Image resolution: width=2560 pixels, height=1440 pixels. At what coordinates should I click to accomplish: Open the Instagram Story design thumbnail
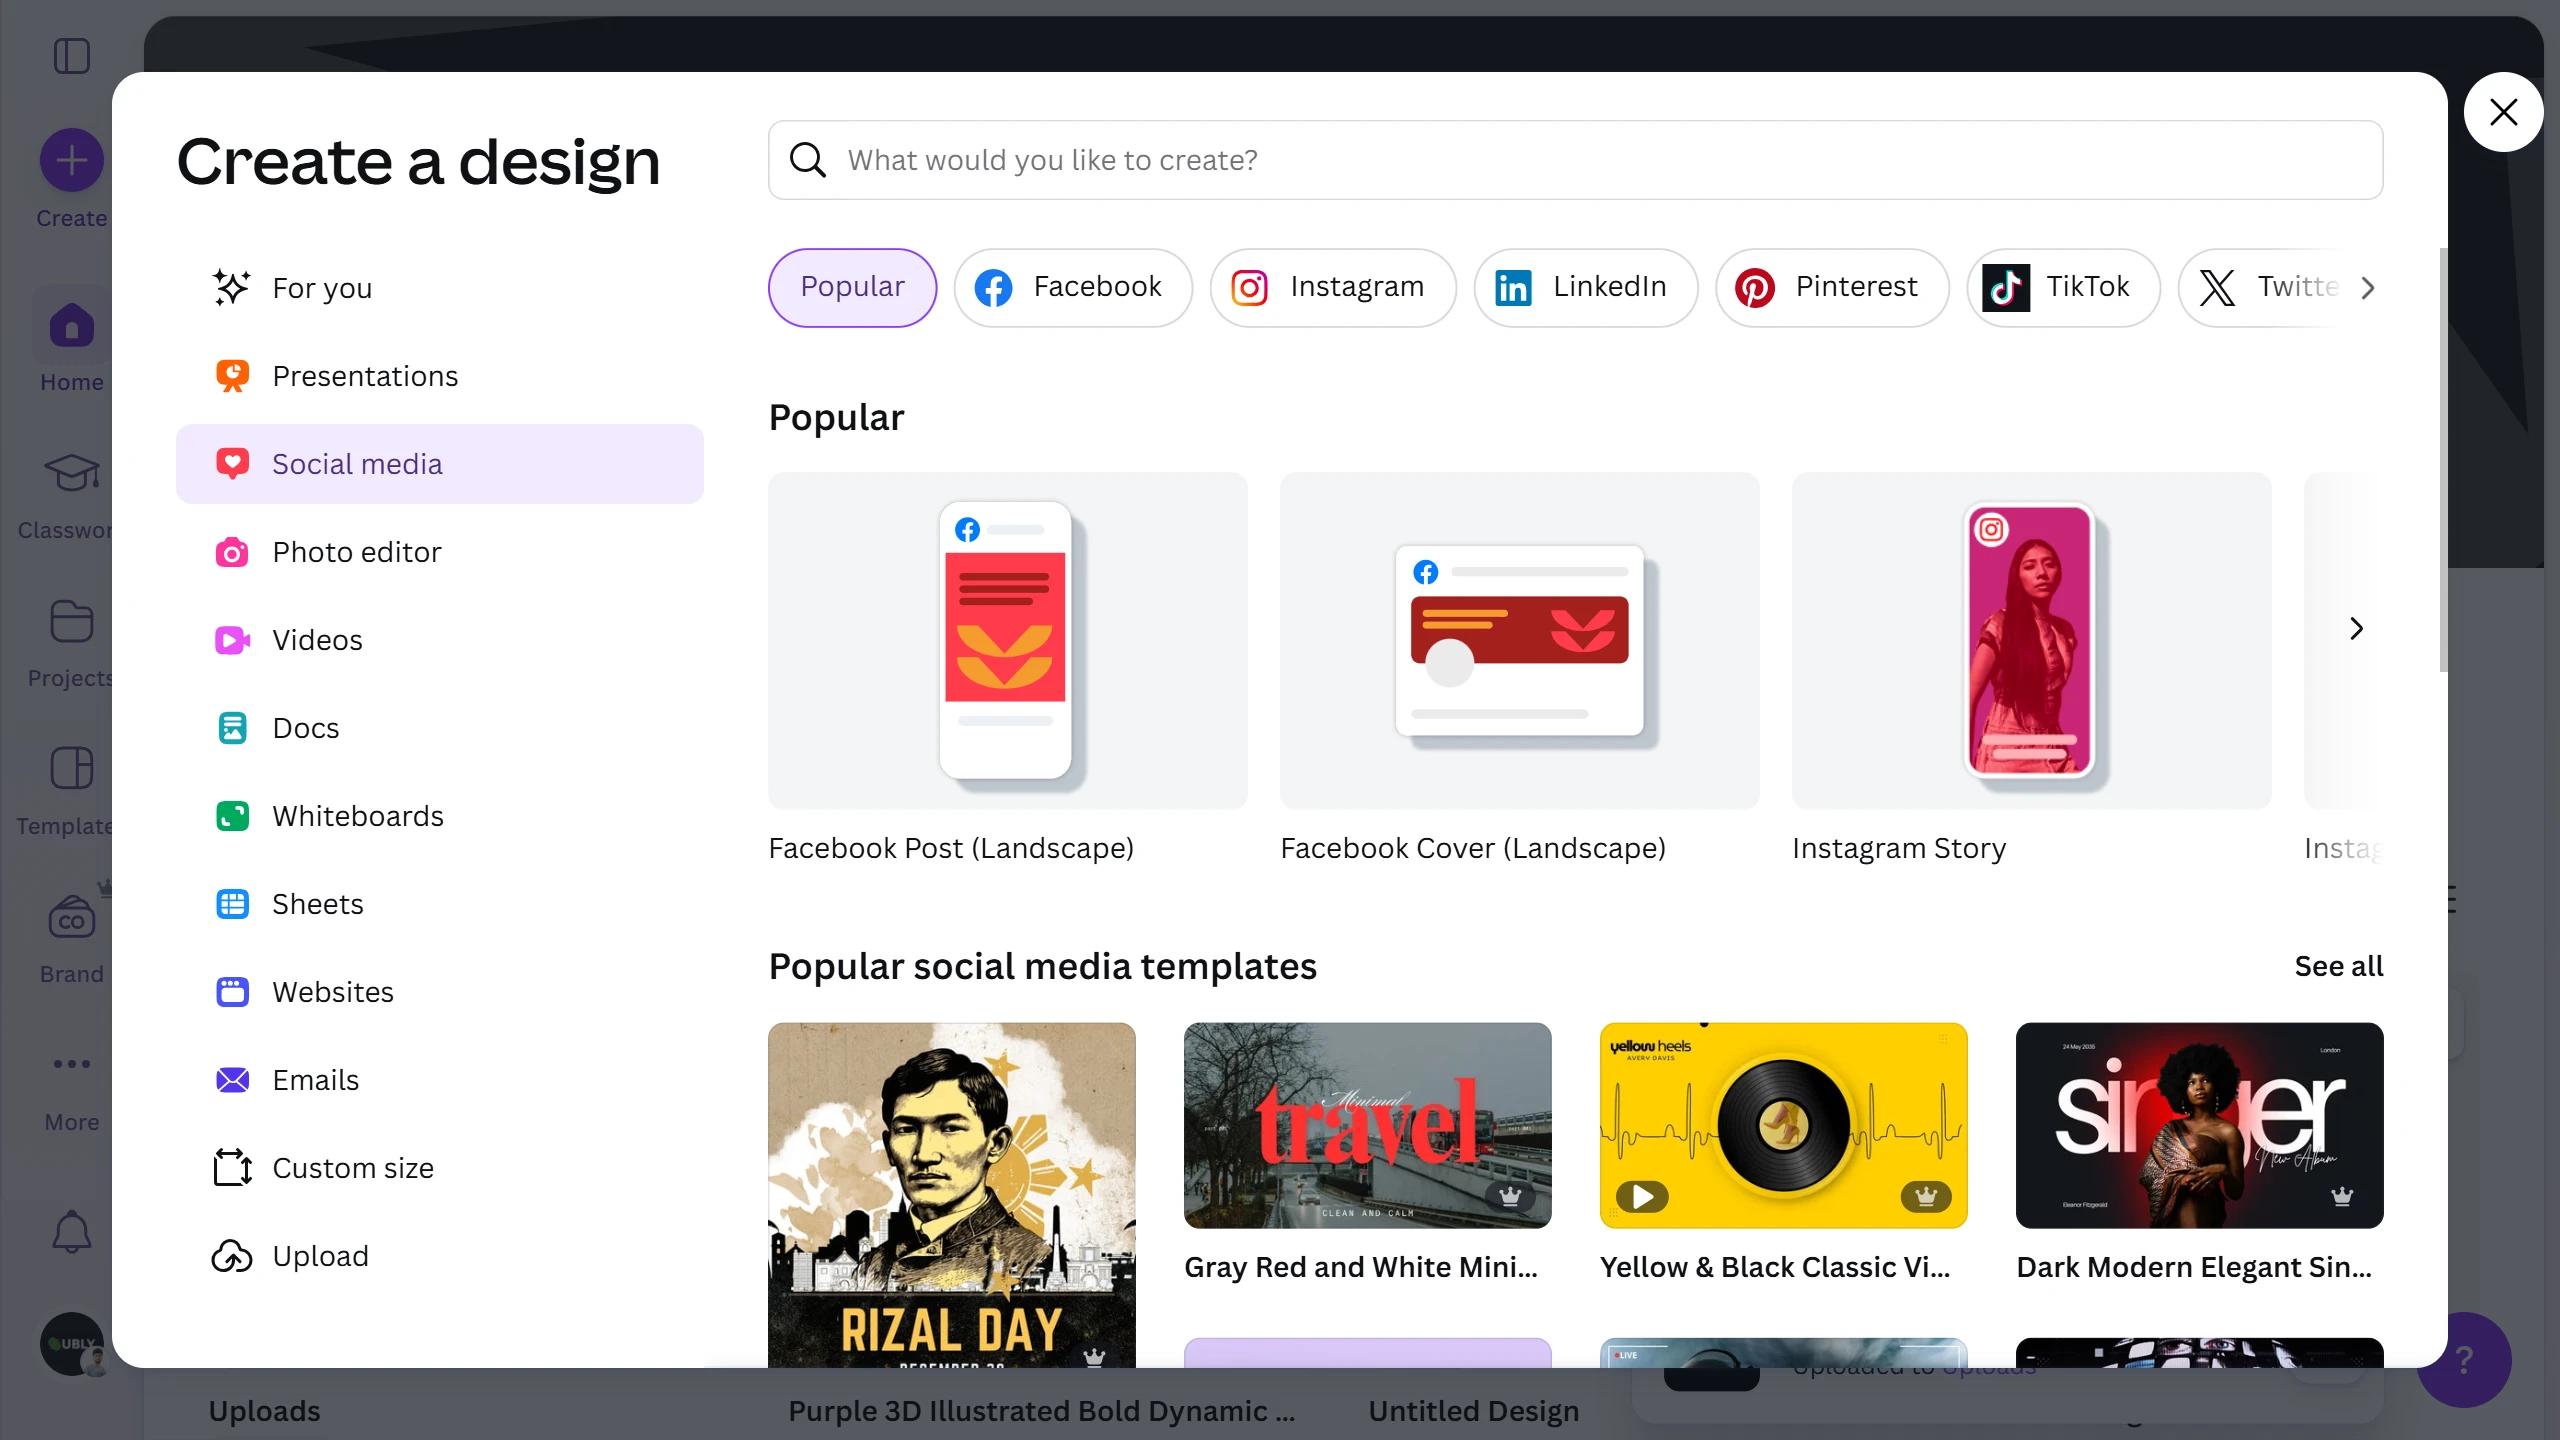pyautogui.click(x=2031, y=640)
